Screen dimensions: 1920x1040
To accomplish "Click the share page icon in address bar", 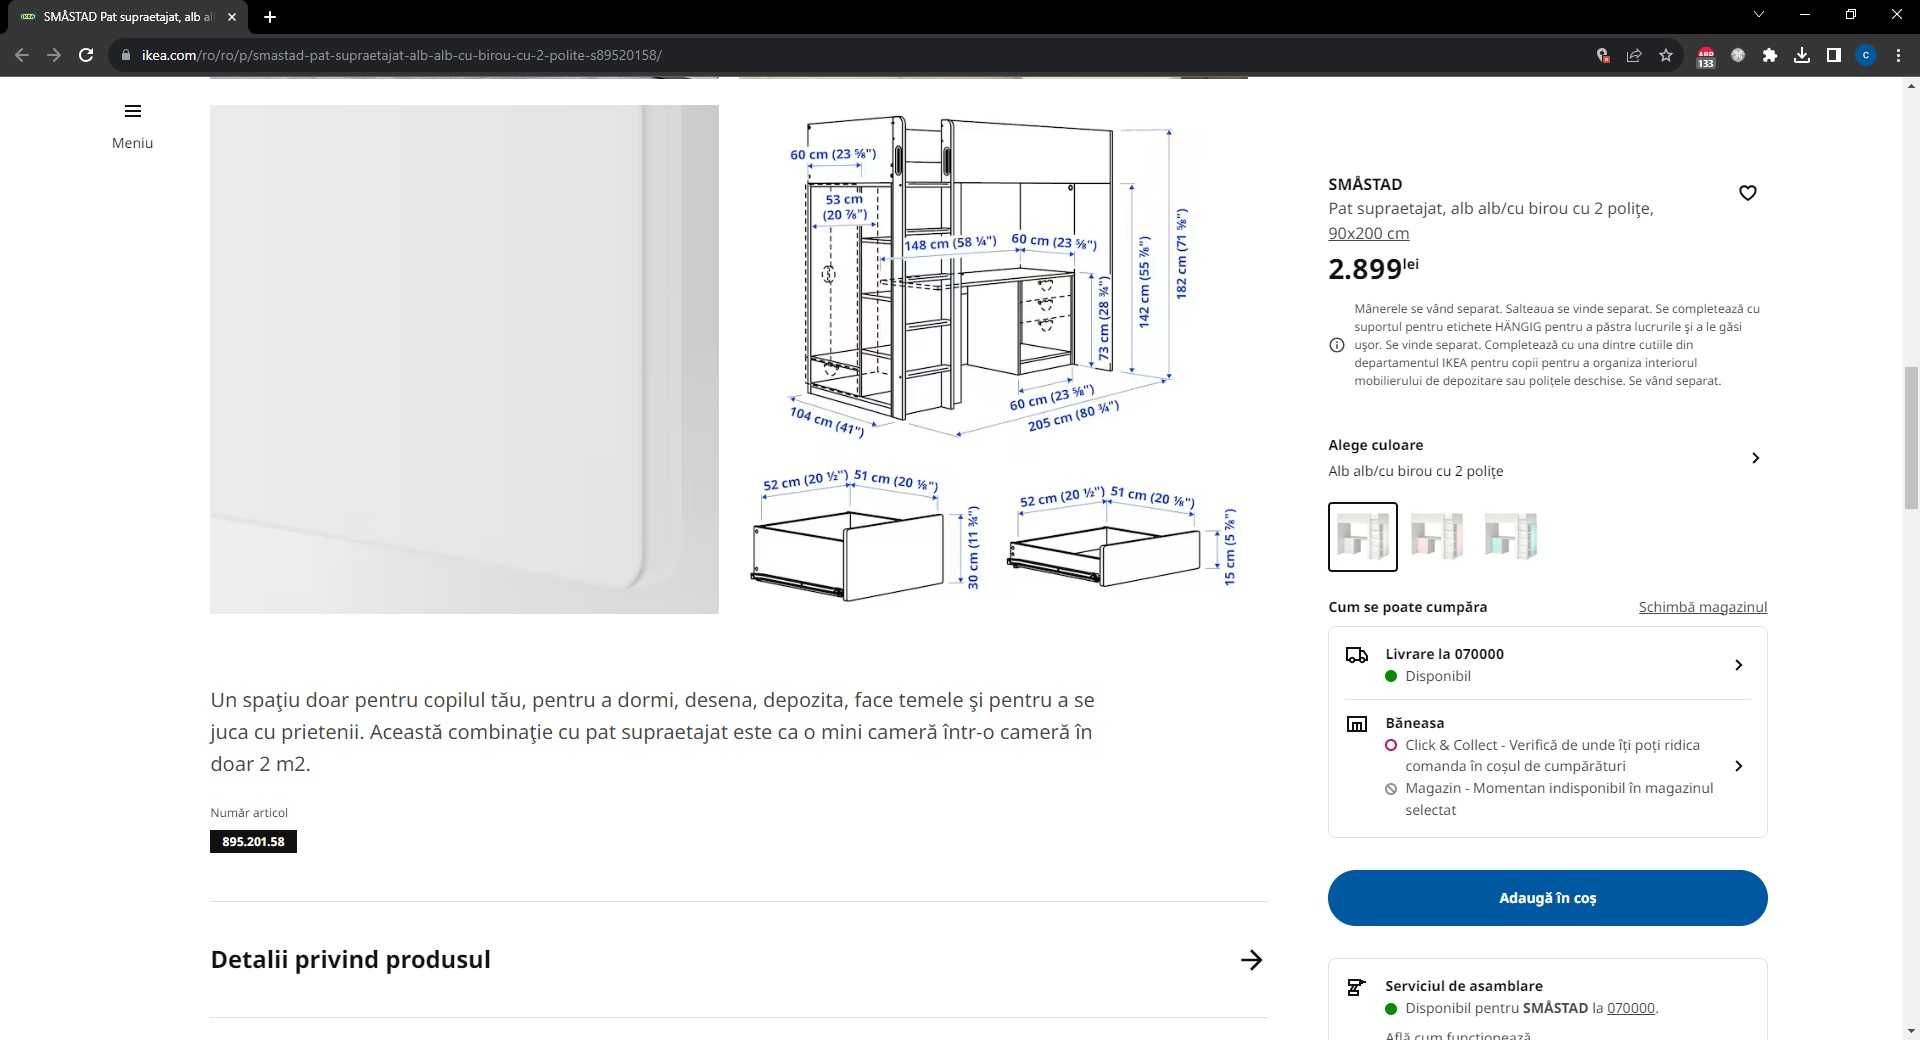I will click(x=1634, y=55).
